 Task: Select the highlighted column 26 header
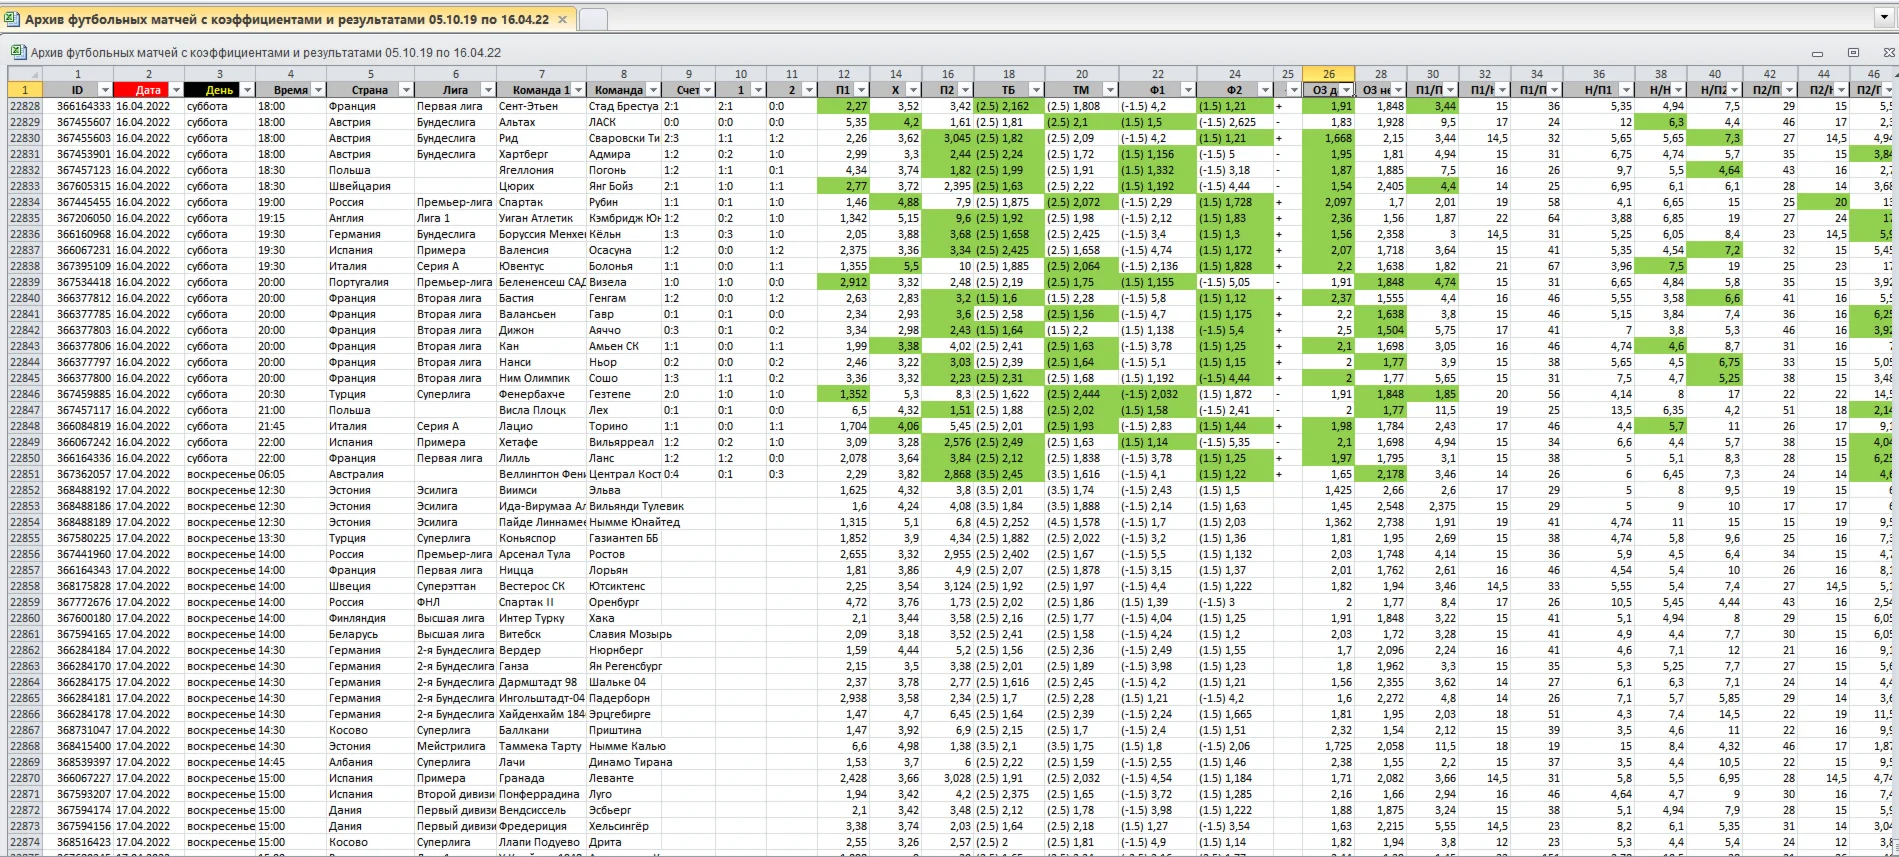tap(1328, 74)
